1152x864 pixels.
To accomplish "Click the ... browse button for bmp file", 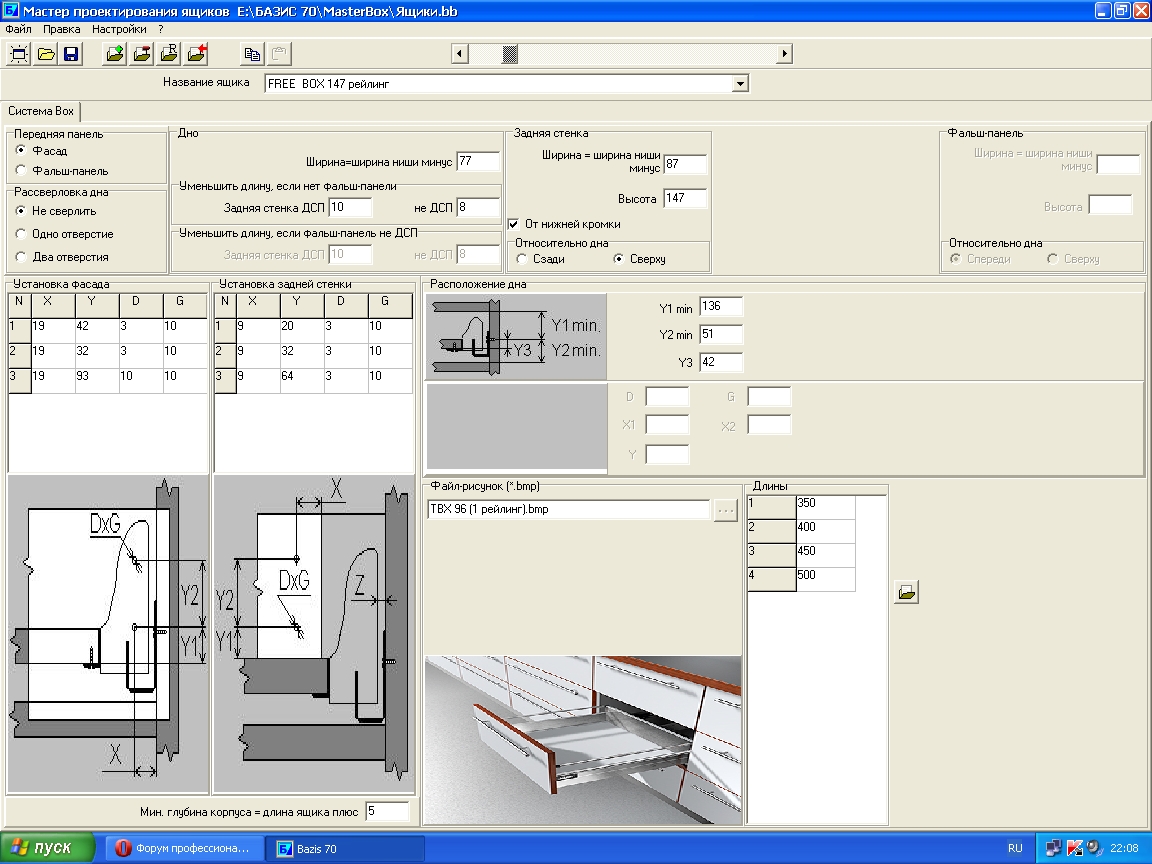I will tap(725, 510).
